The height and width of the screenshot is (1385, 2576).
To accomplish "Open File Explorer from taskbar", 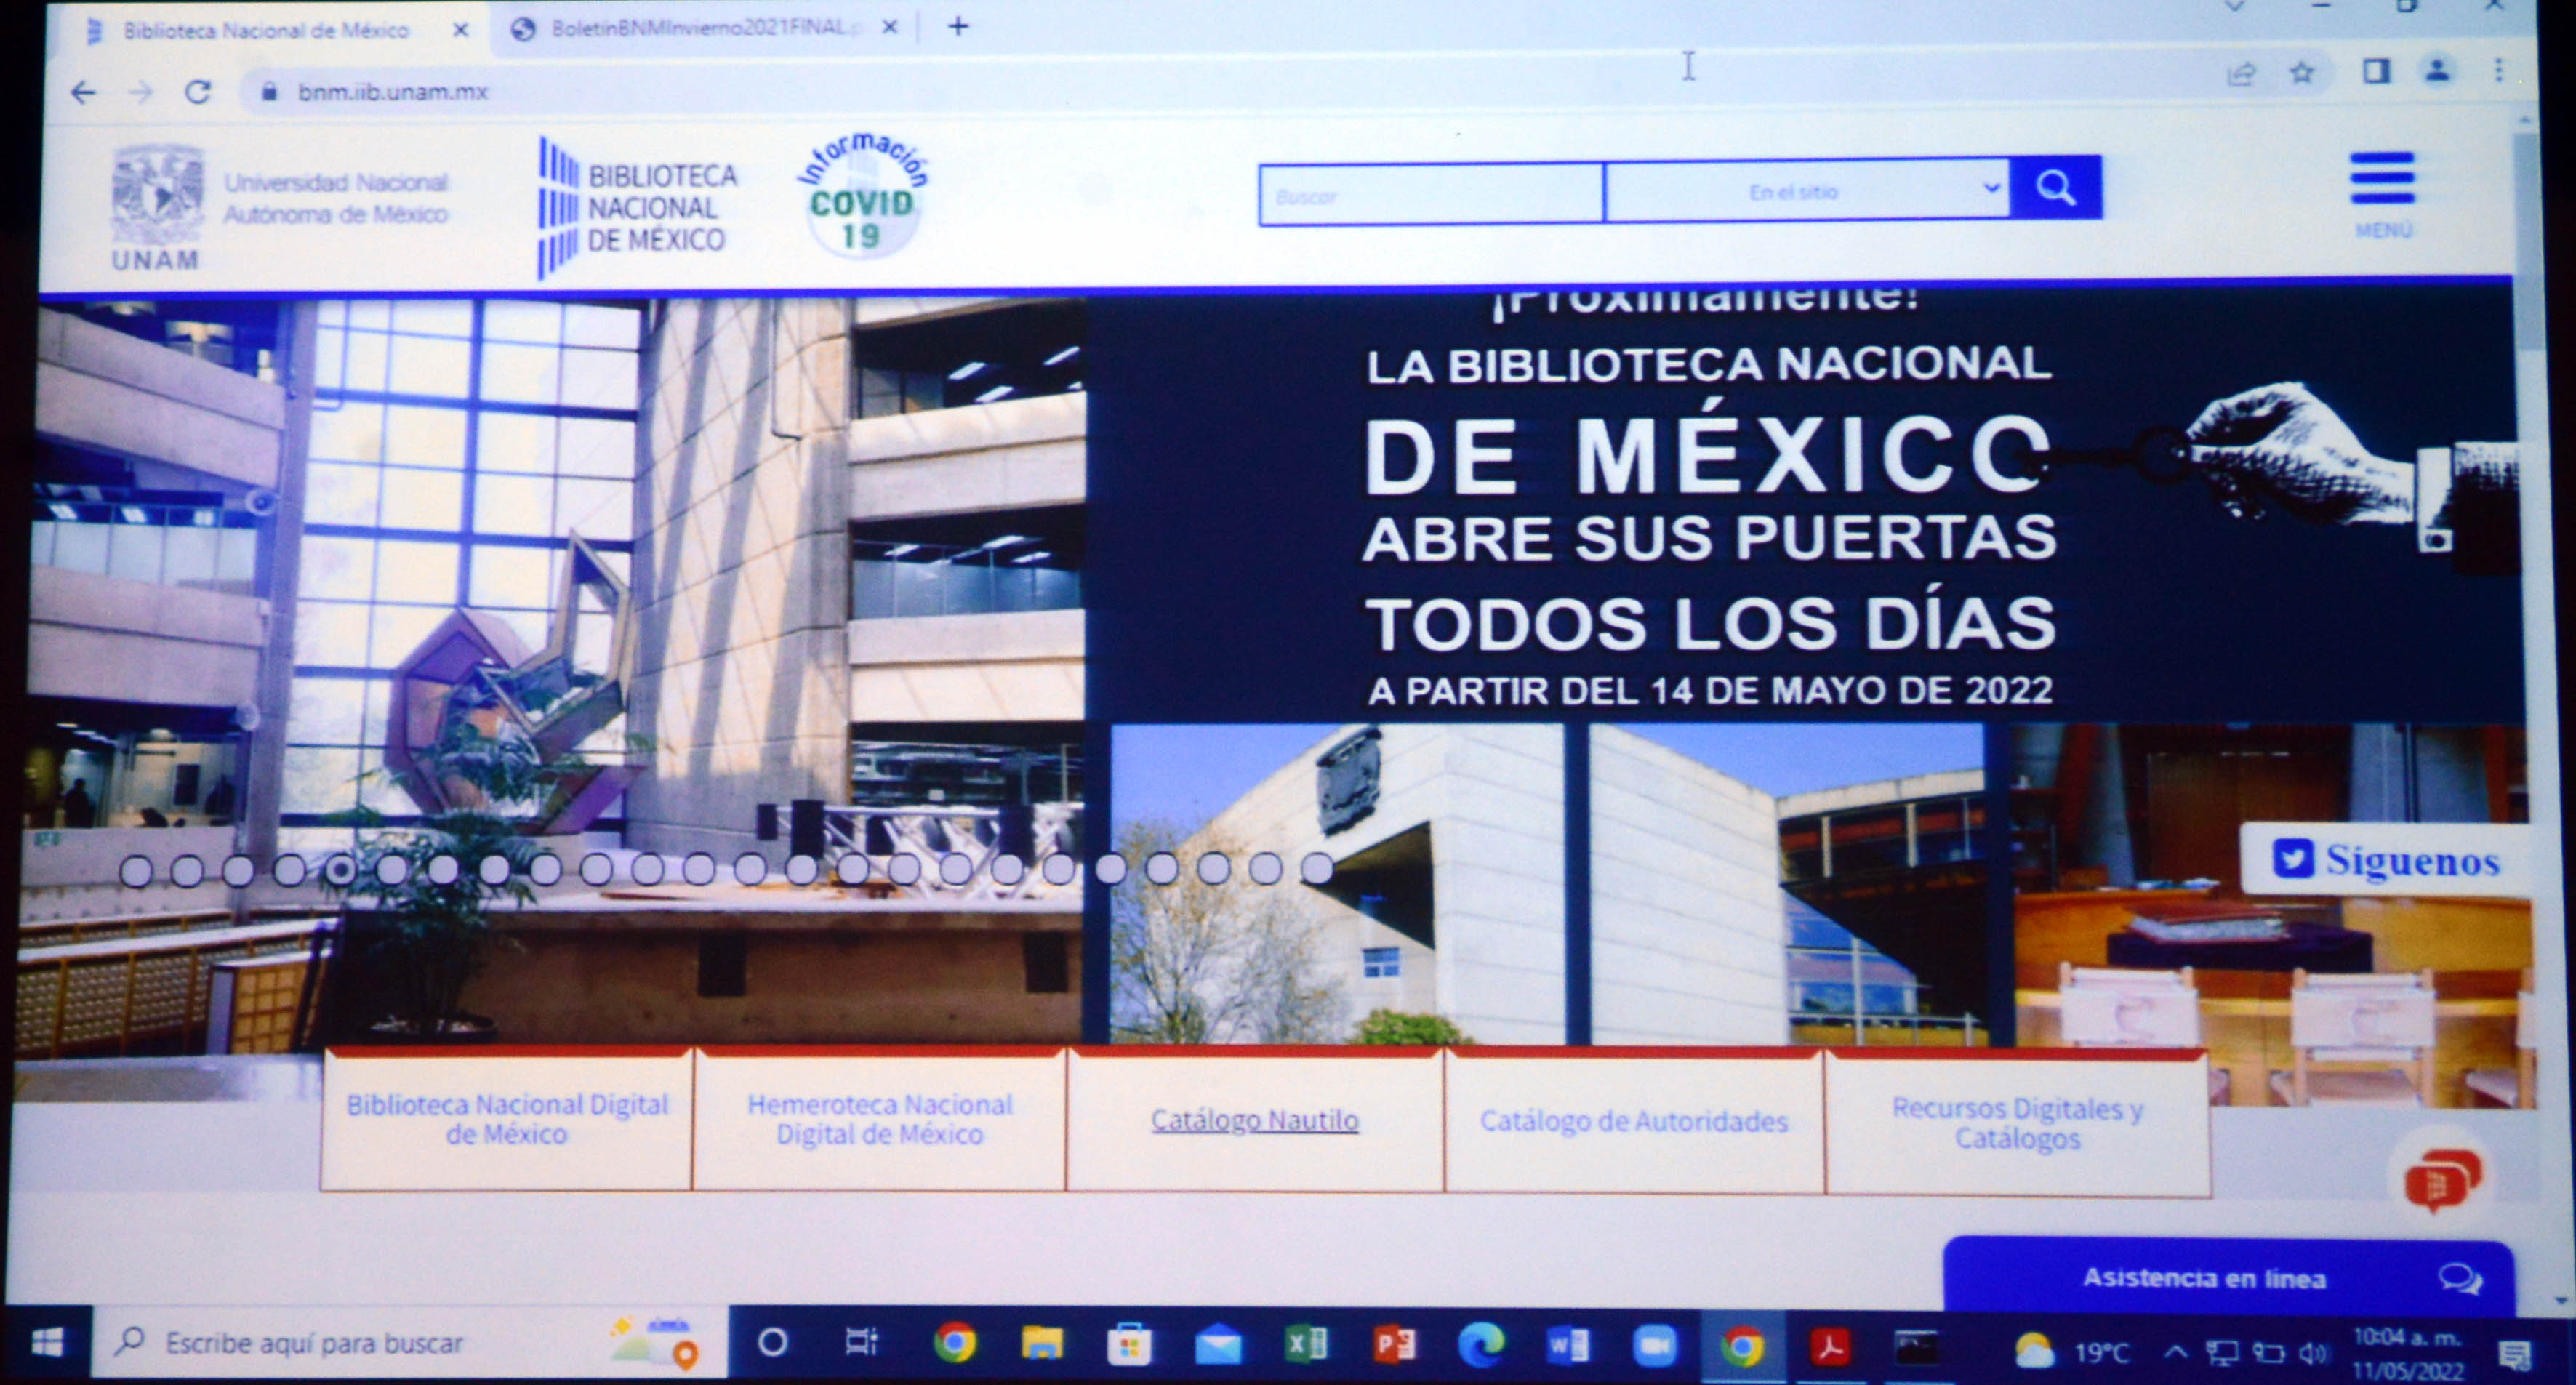I will point(1041,1343).
